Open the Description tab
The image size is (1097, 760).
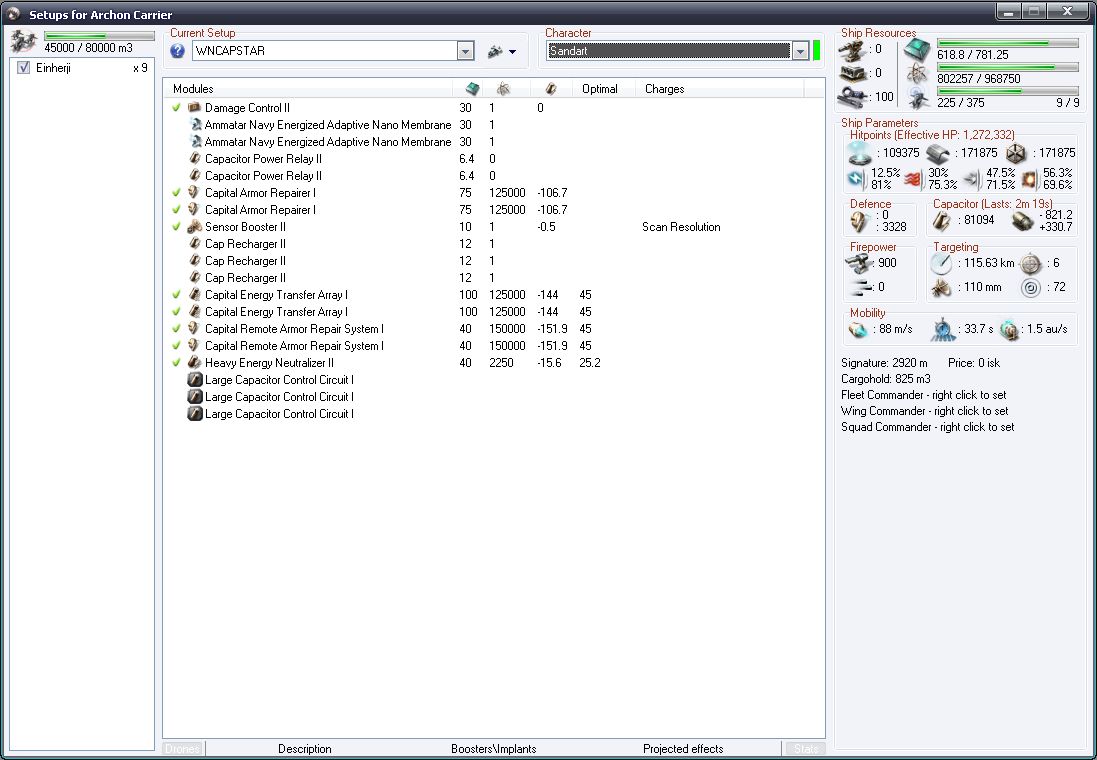[x=304, y=749]
